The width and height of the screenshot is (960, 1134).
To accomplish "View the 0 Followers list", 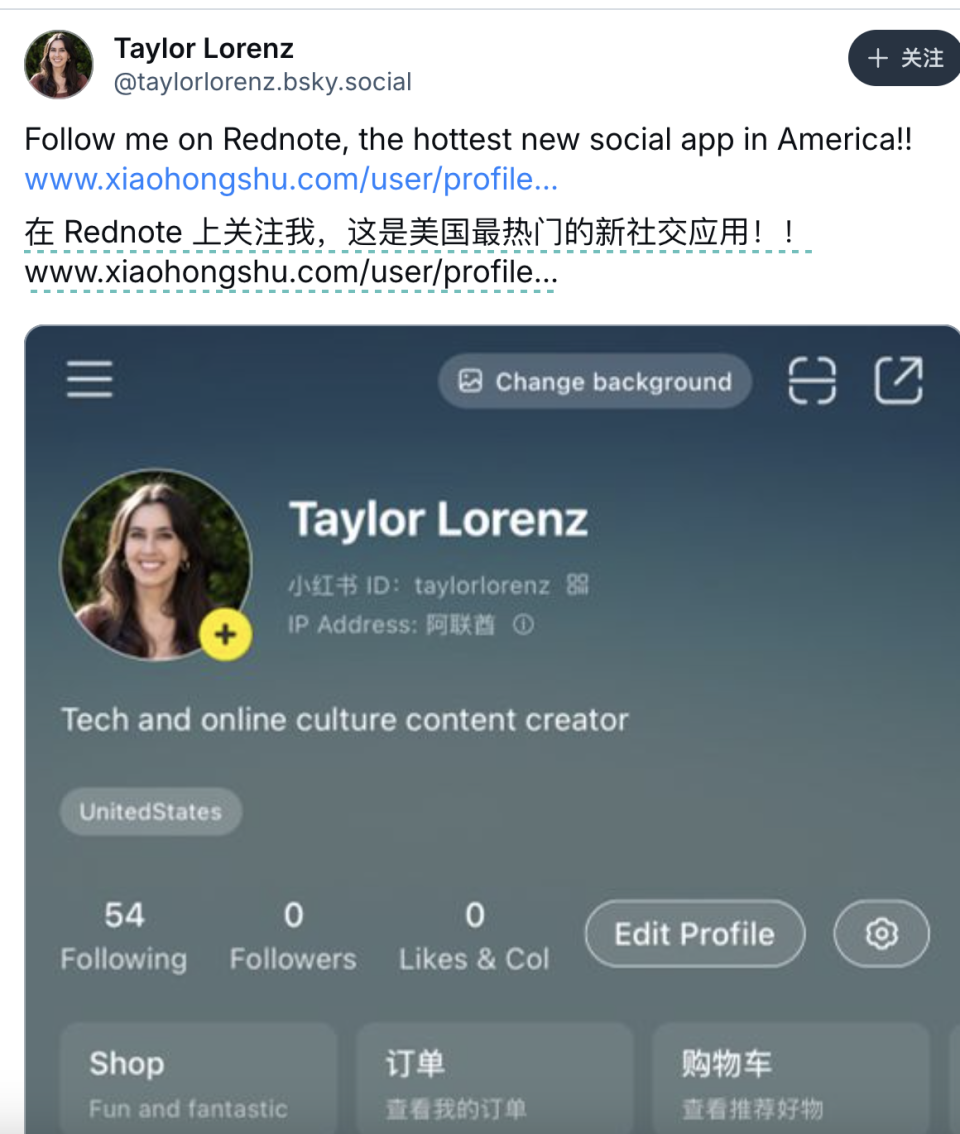I will point(293,936).
